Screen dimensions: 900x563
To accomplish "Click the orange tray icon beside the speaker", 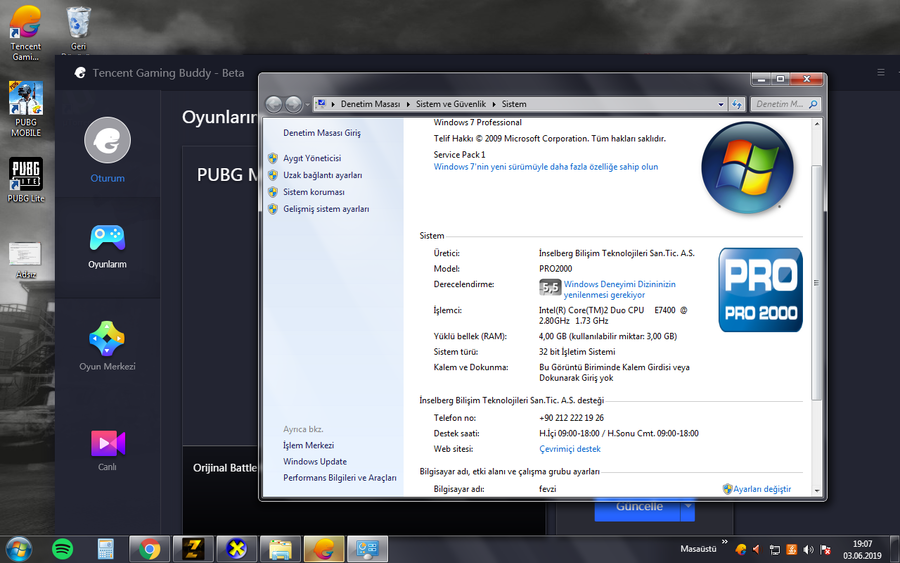I will coord(792,550).
